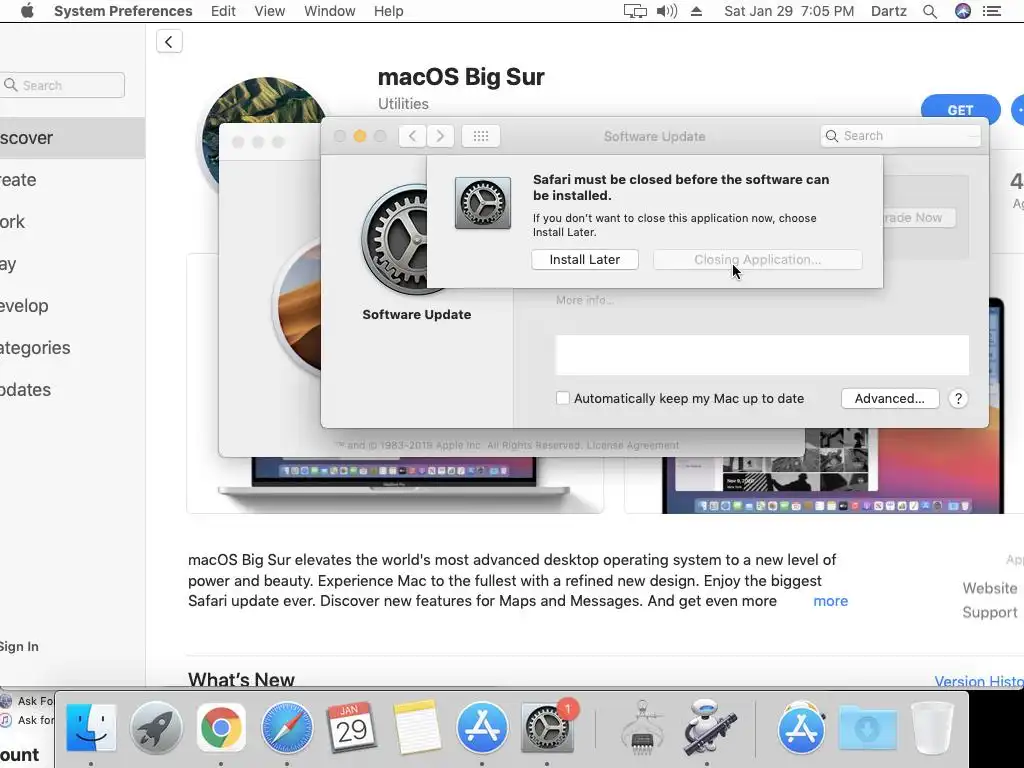Screen dimensions: 1024x768
Task: Click the Closing Application button
Action: 758,259
